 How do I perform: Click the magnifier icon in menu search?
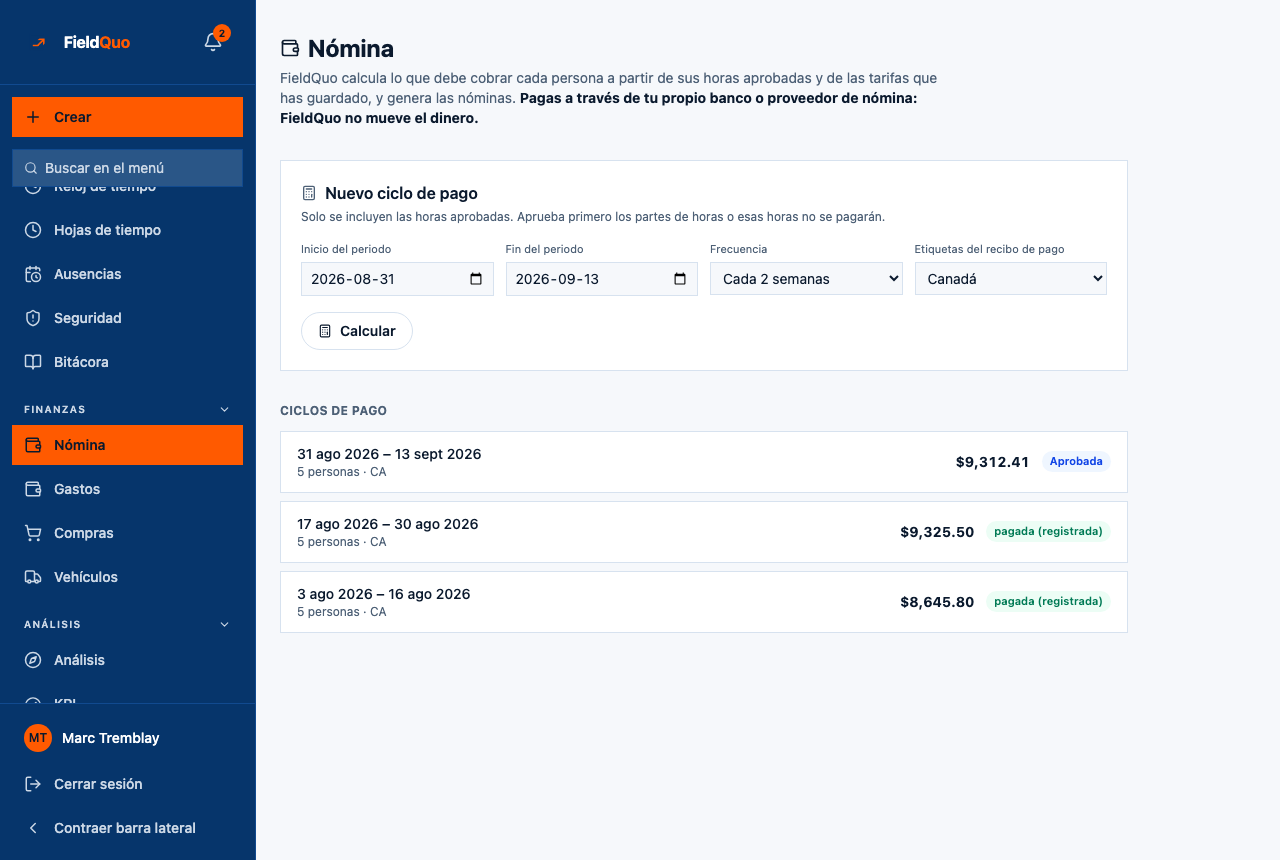pos(31,168)
